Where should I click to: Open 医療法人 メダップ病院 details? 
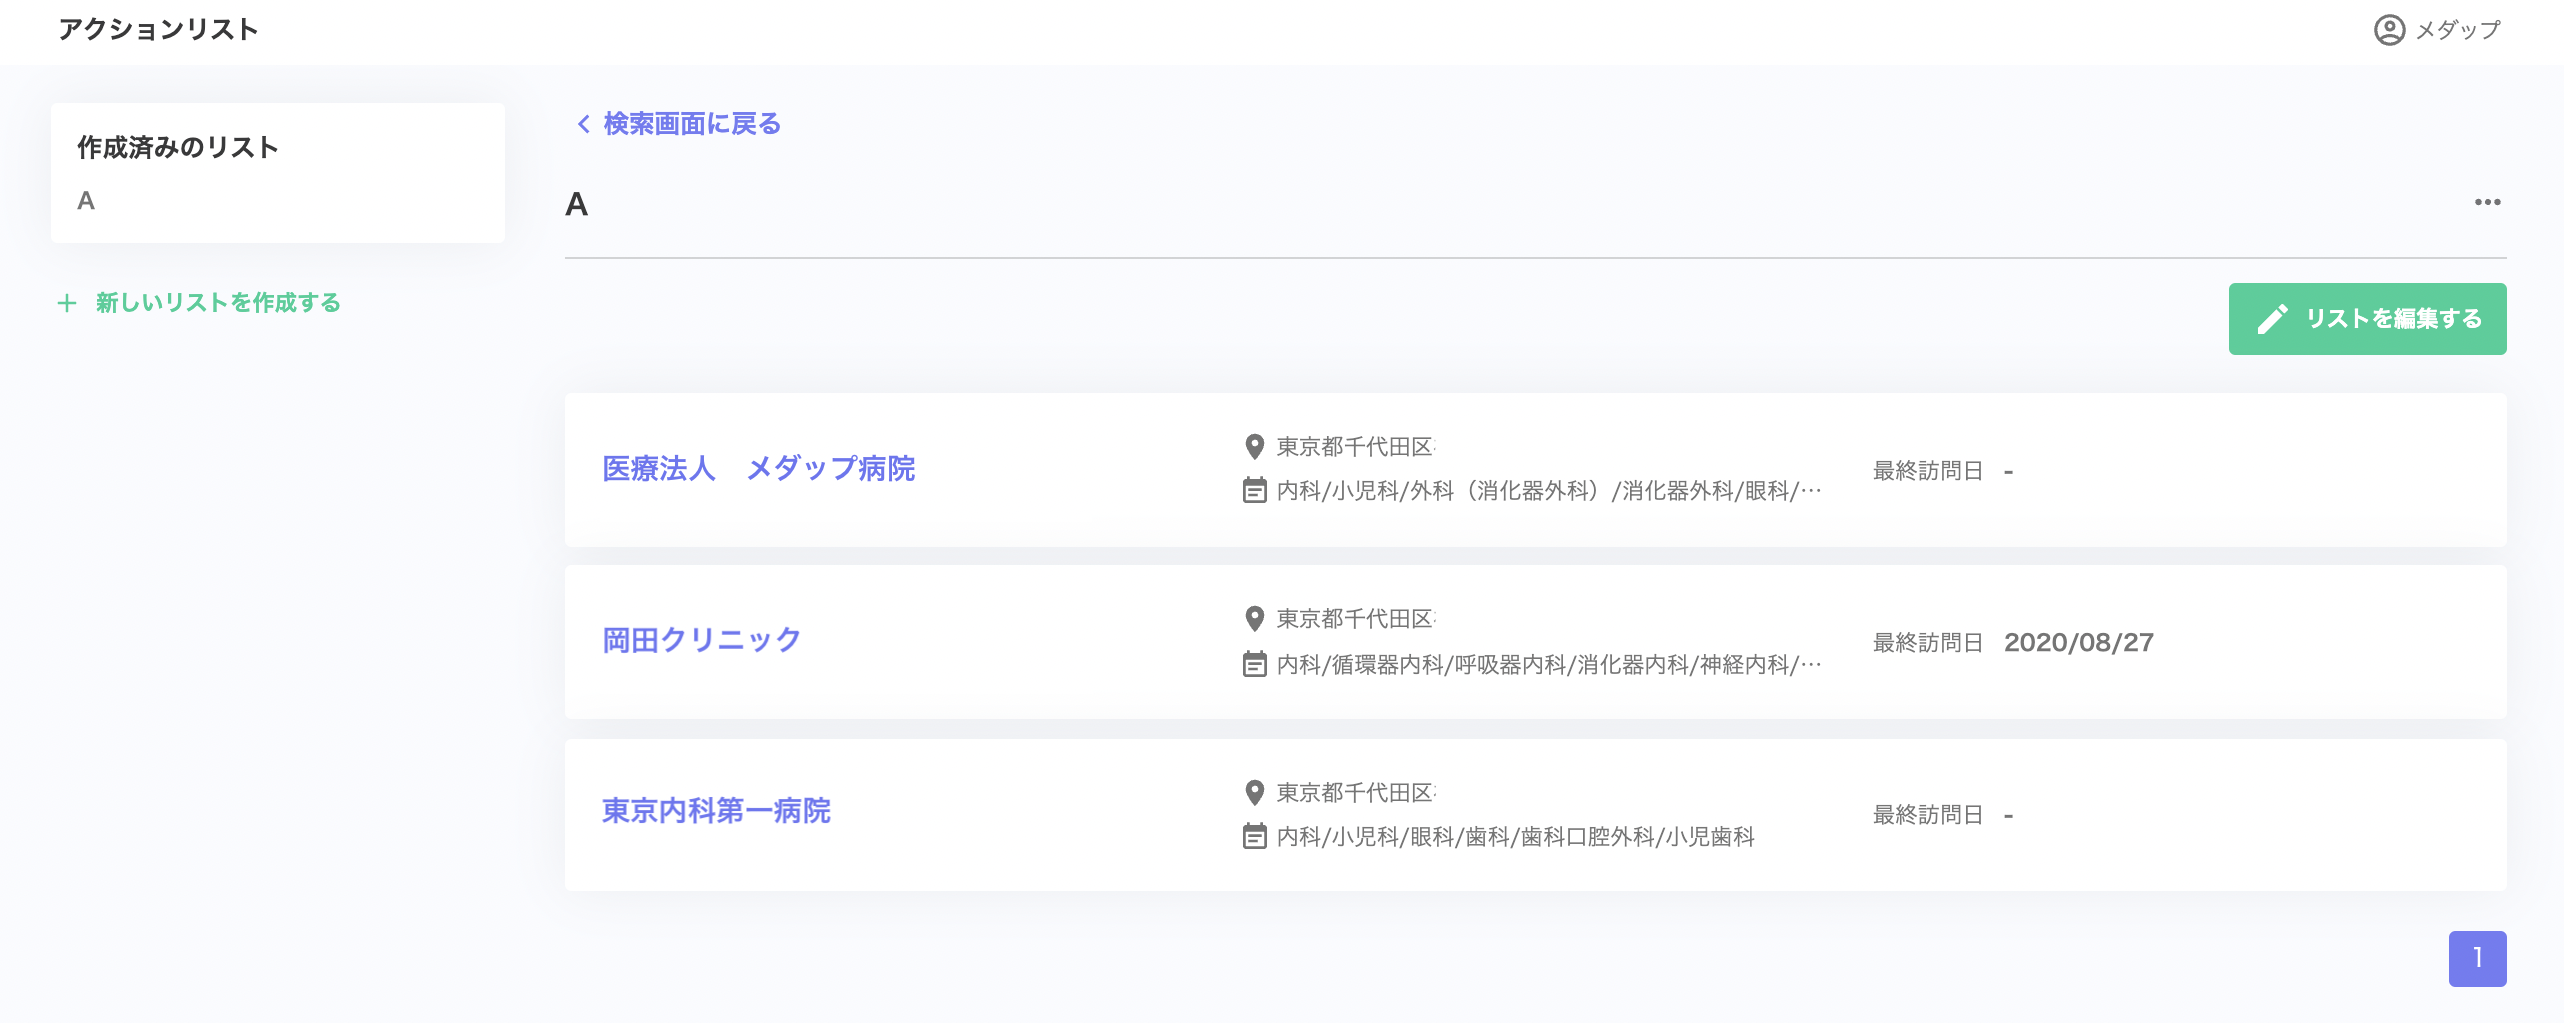pos(759,469)
